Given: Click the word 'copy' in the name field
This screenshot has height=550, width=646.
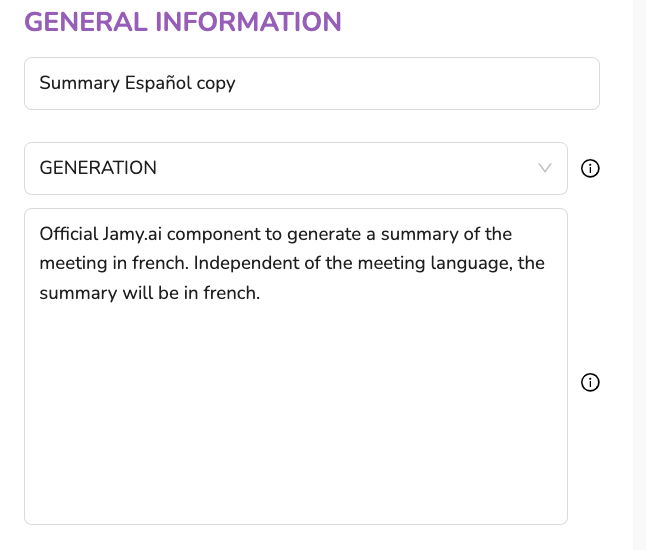Looking at the screenshot, I should click(216, 83).
